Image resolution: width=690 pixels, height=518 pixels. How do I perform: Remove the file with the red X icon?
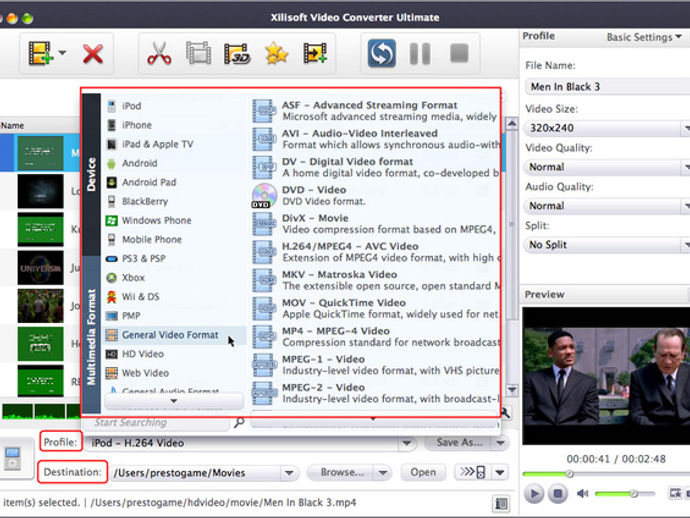pos(93,54)
